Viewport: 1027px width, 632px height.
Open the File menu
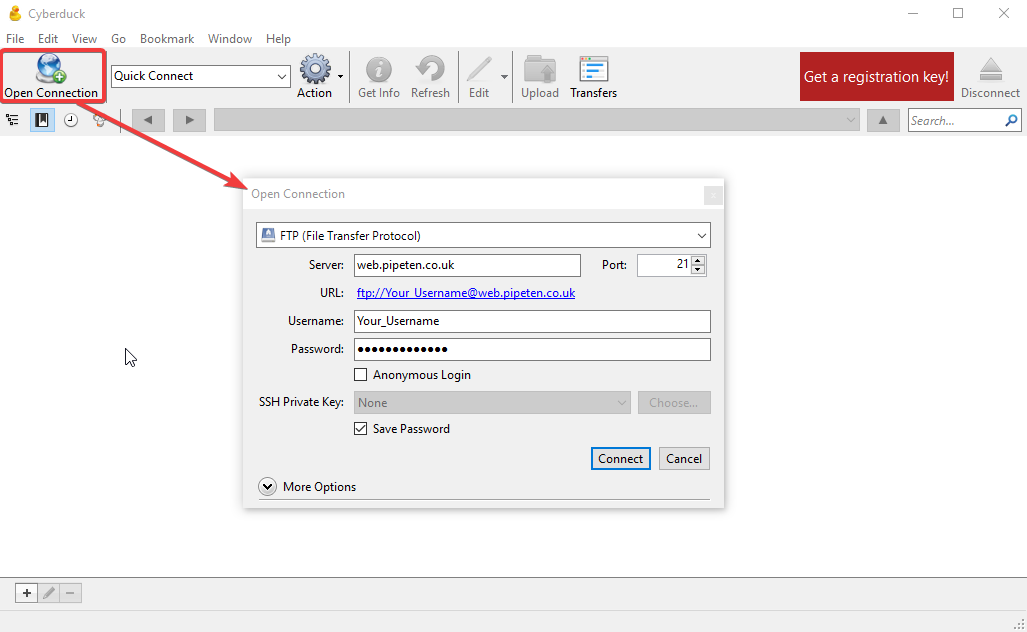point(15,39)
